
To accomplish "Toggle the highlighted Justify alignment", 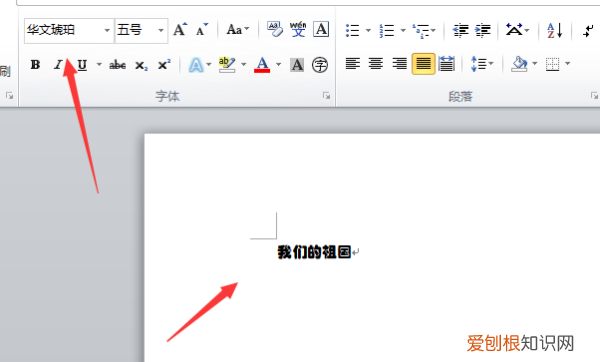I will click(x=423, y=64).
